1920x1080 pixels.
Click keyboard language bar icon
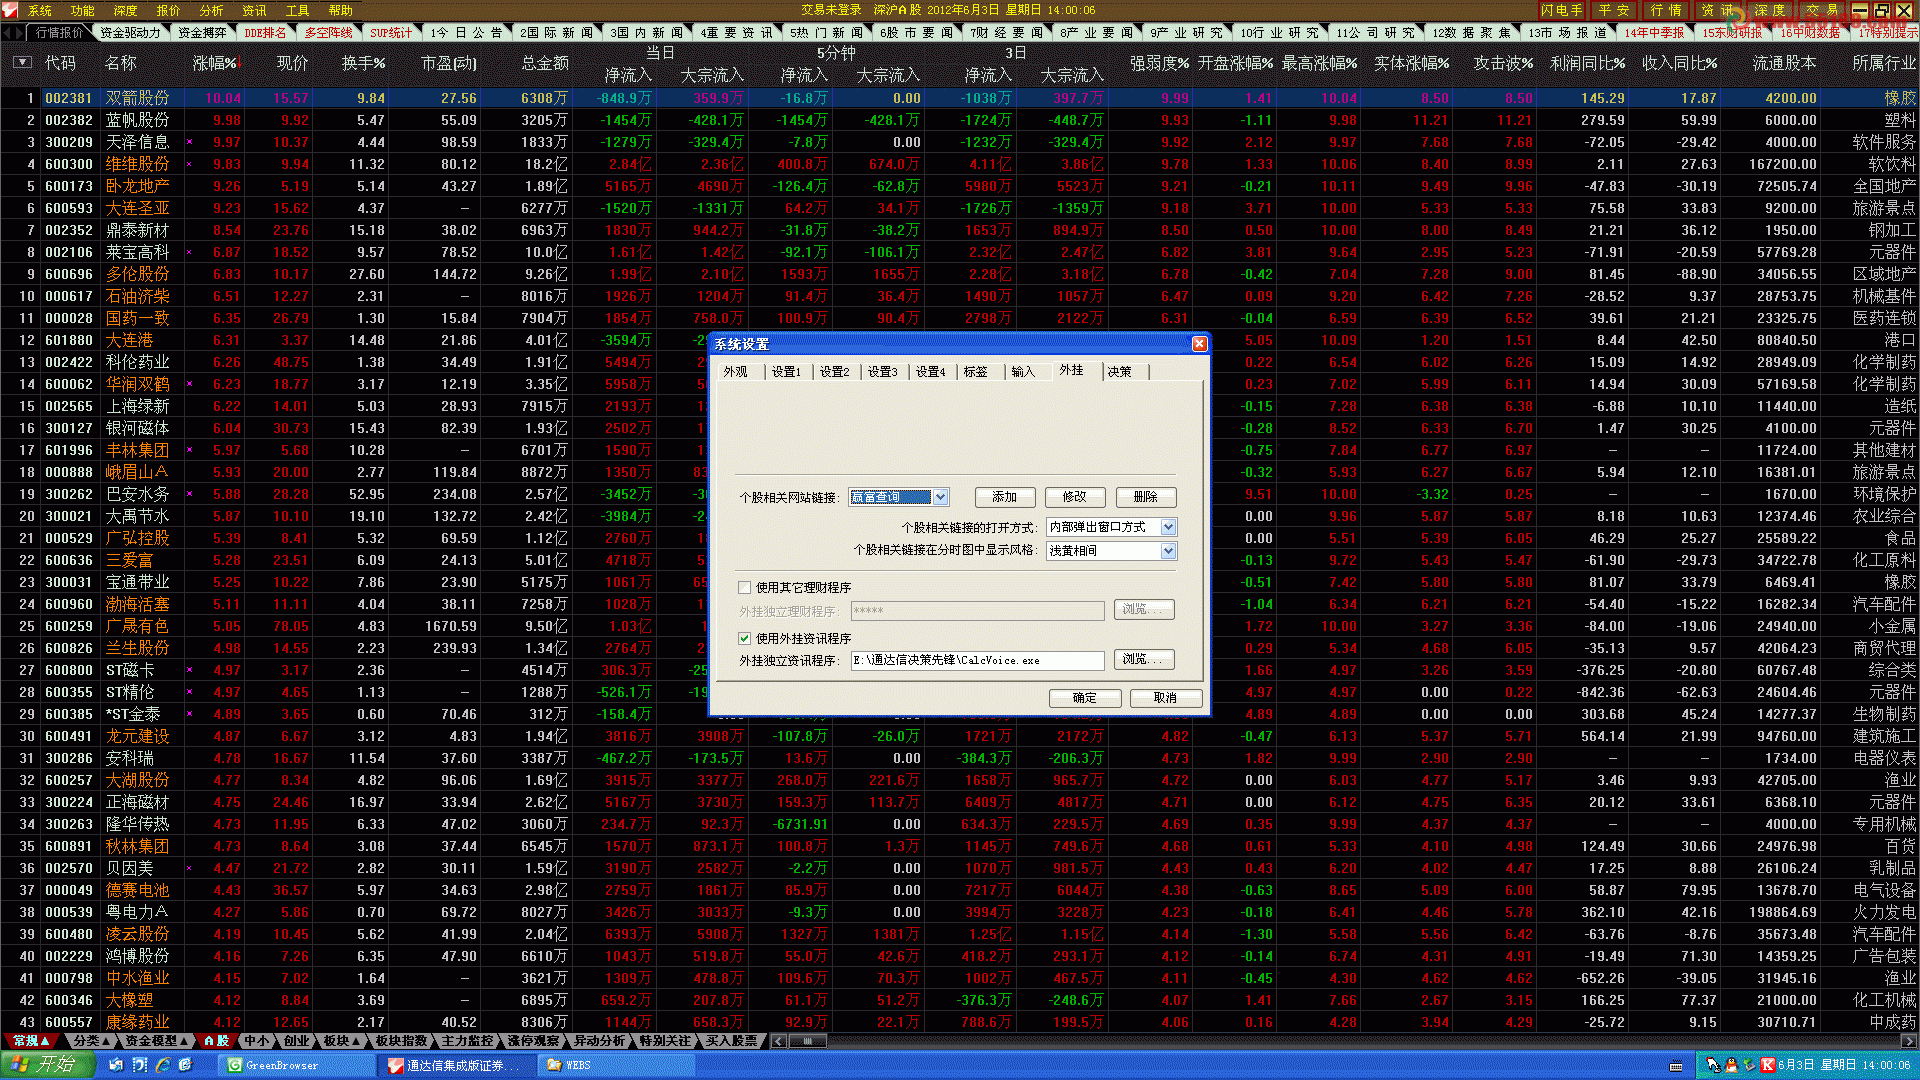[x=1677, y=1066]
